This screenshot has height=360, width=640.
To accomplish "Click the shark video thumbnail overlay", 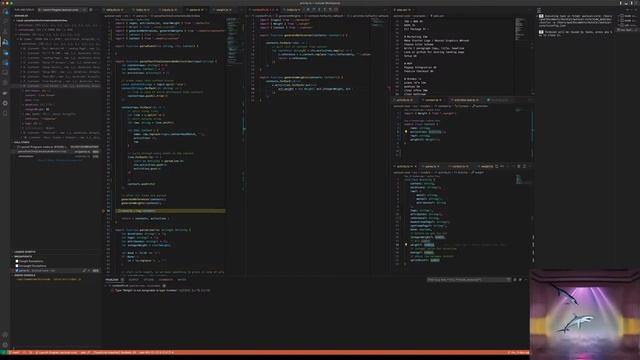I will 584,314.
